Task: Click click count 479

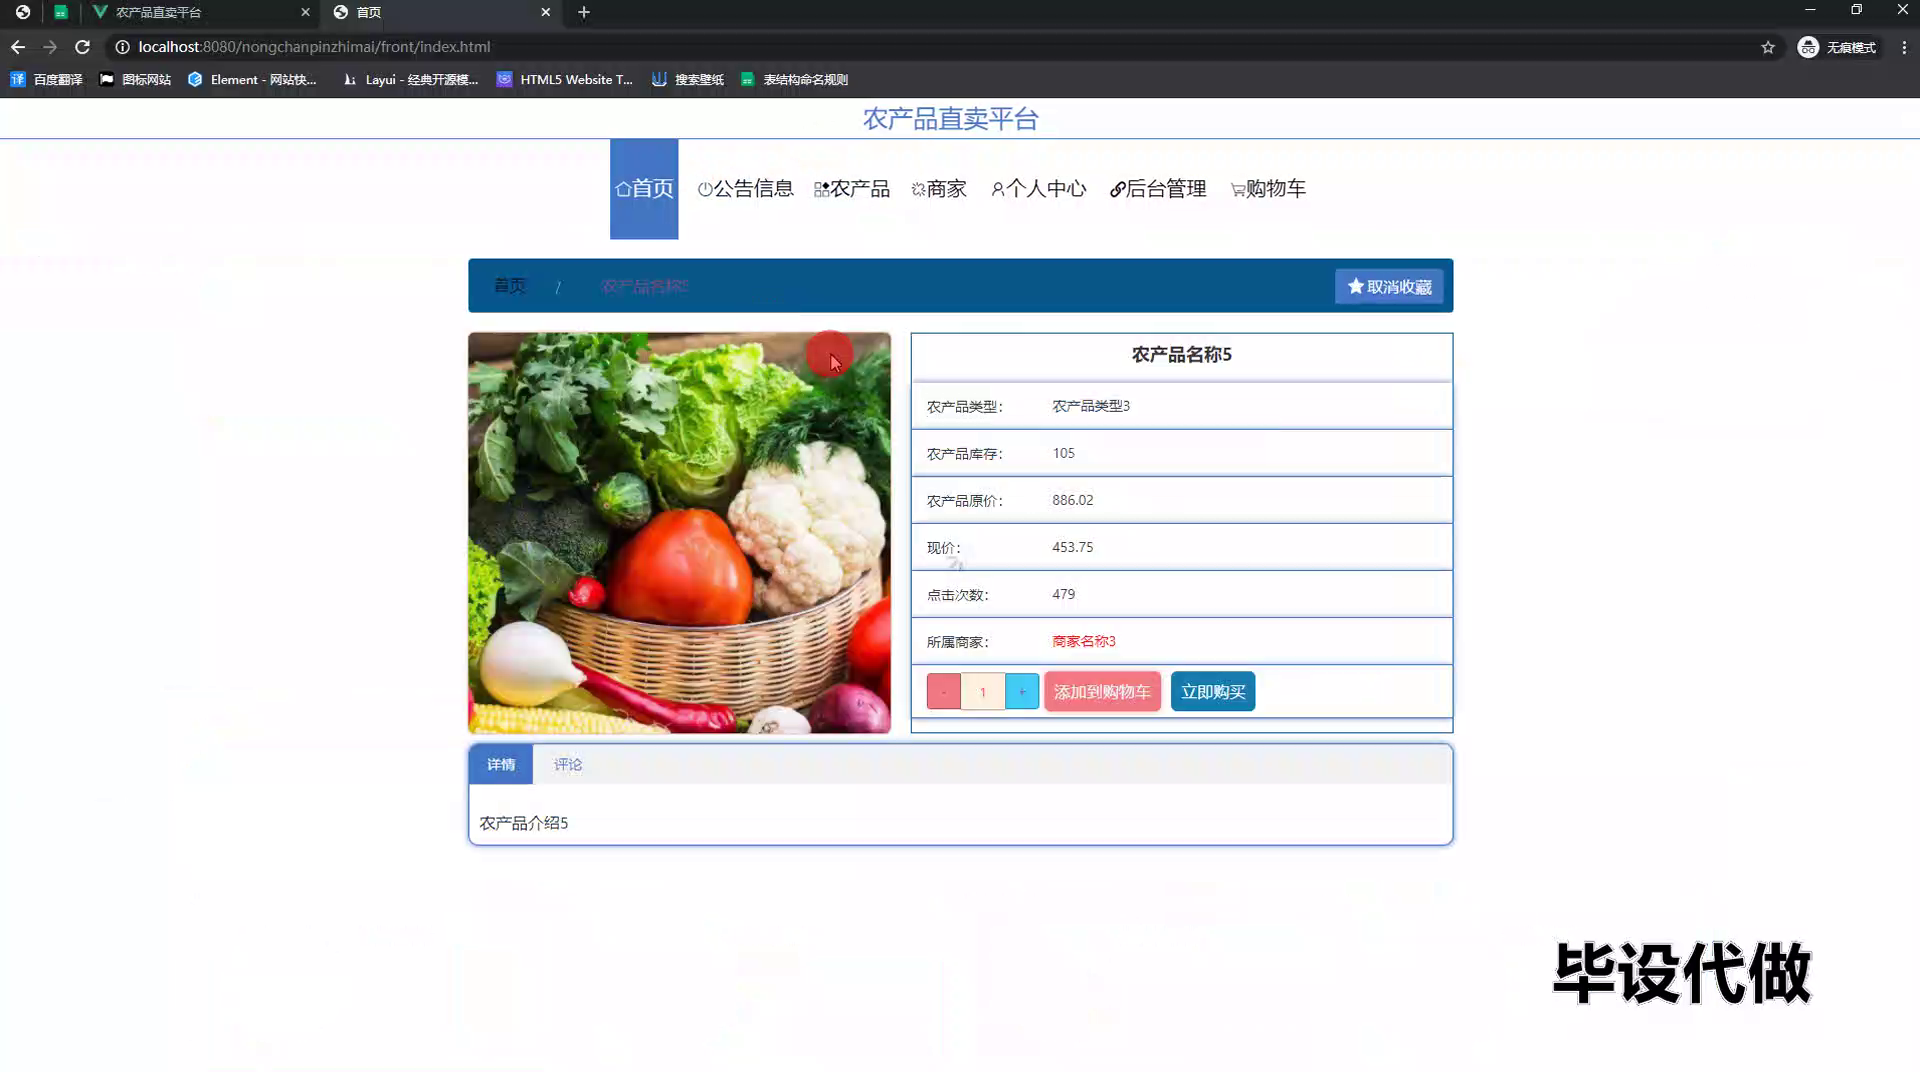Action: [1063, 594]
